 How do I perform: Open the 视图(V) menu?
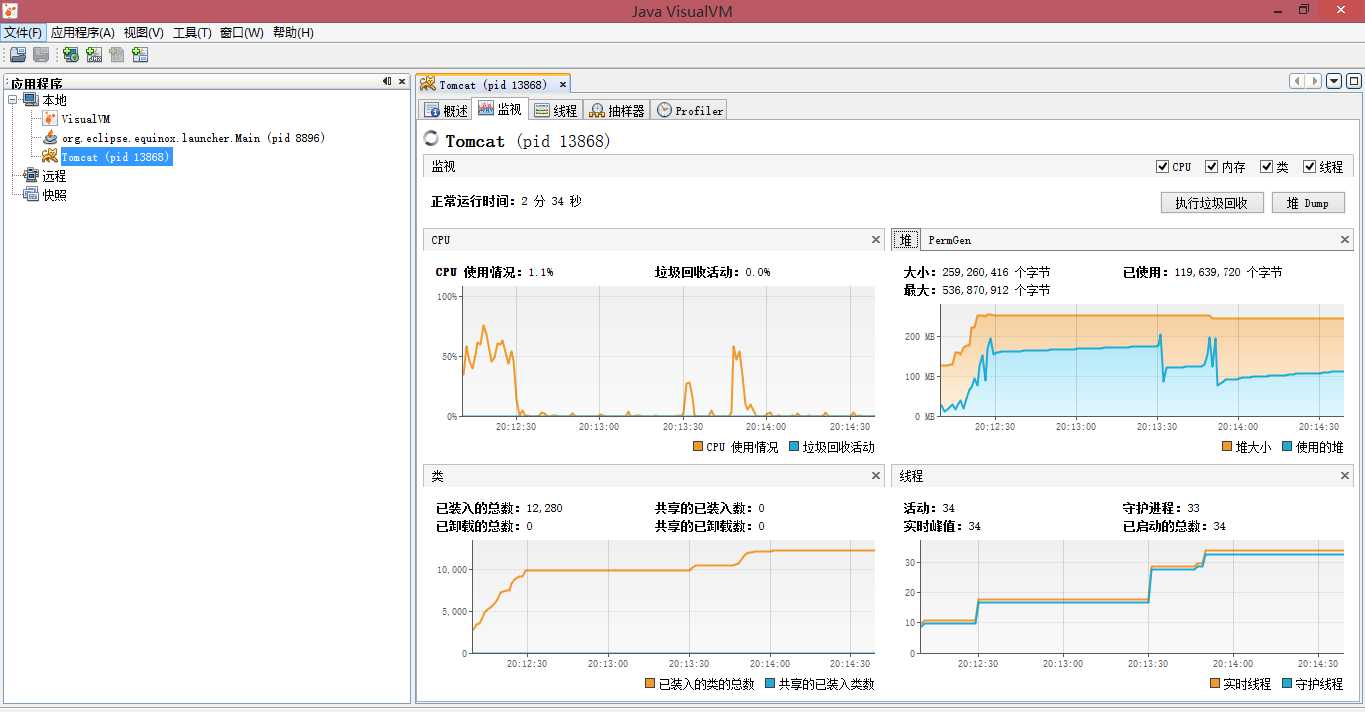point(144,33)
